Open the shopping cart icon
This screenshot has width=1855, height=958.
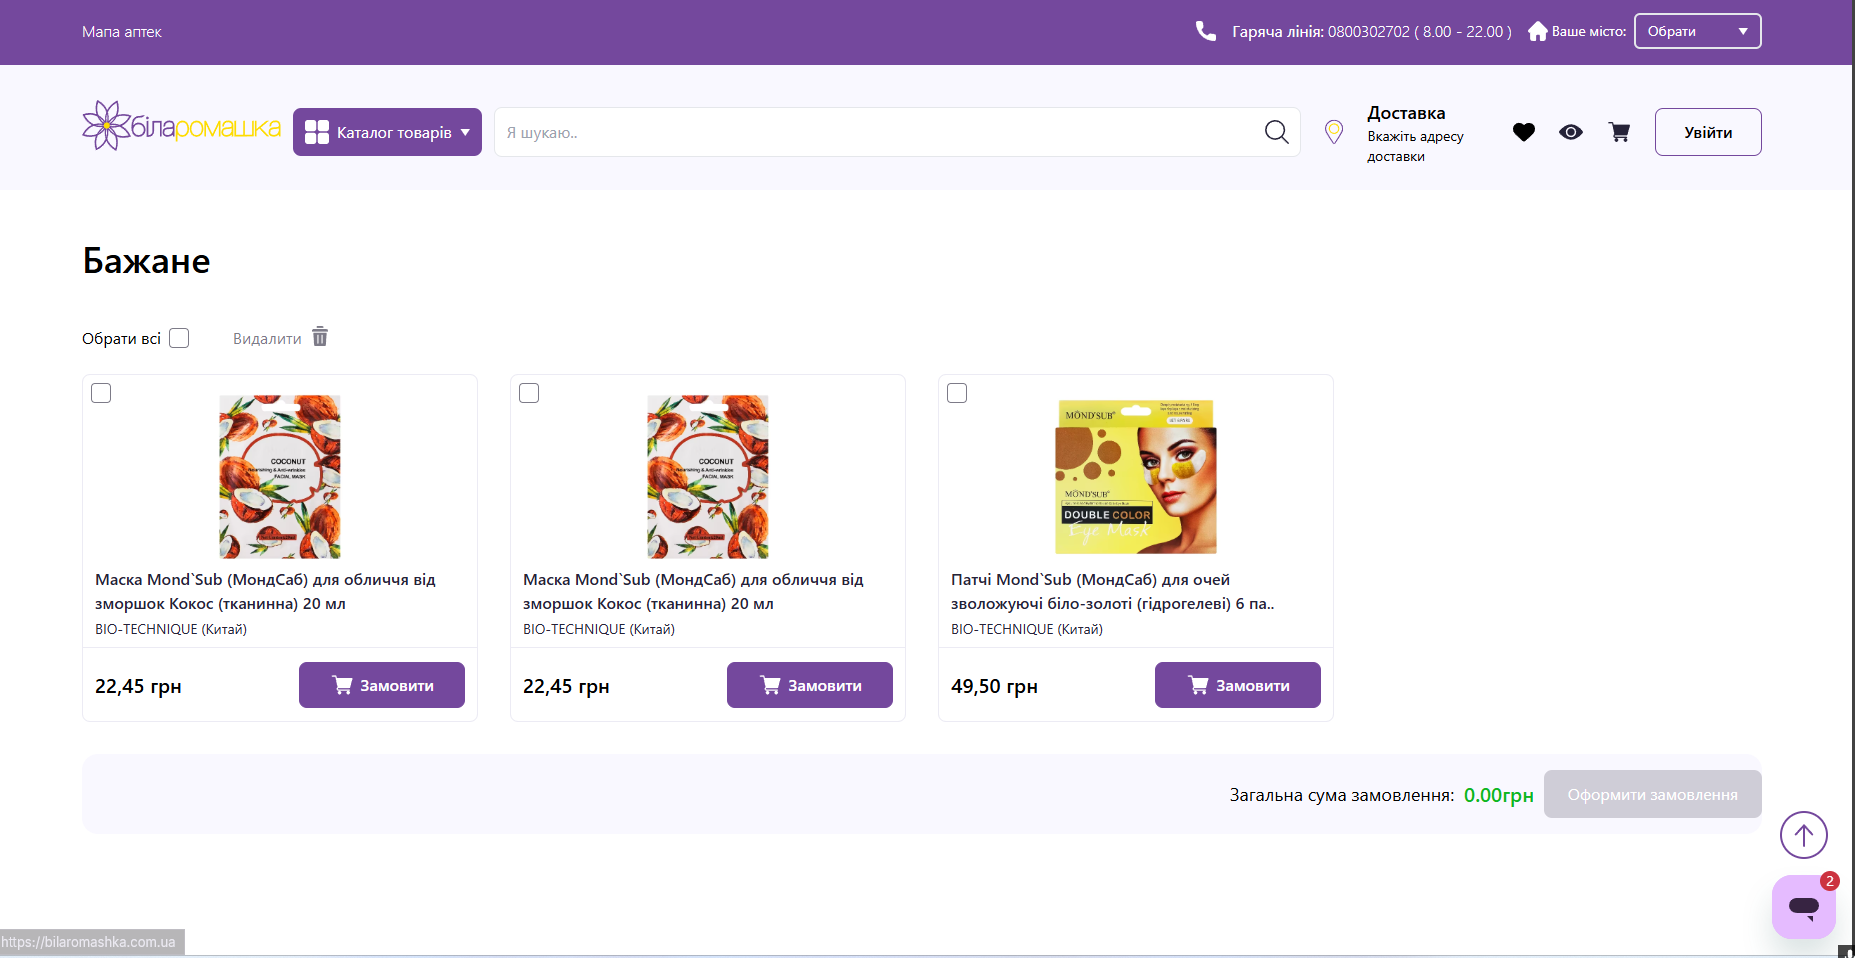click(1619, 132)
